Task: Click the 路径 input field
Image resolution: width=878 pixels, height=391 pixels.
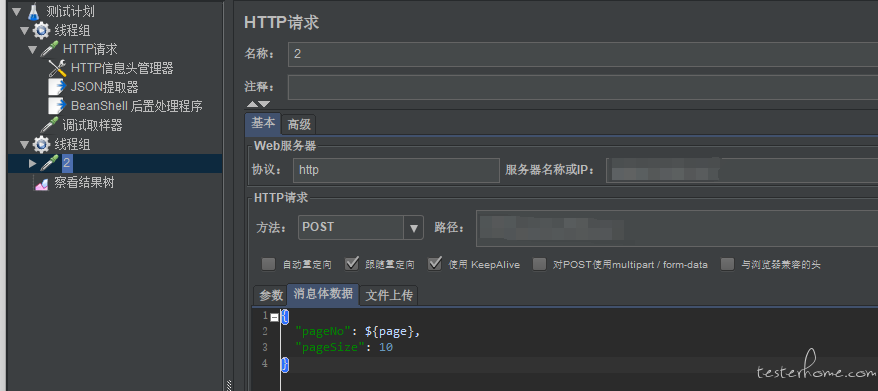Action: [677, 228]
